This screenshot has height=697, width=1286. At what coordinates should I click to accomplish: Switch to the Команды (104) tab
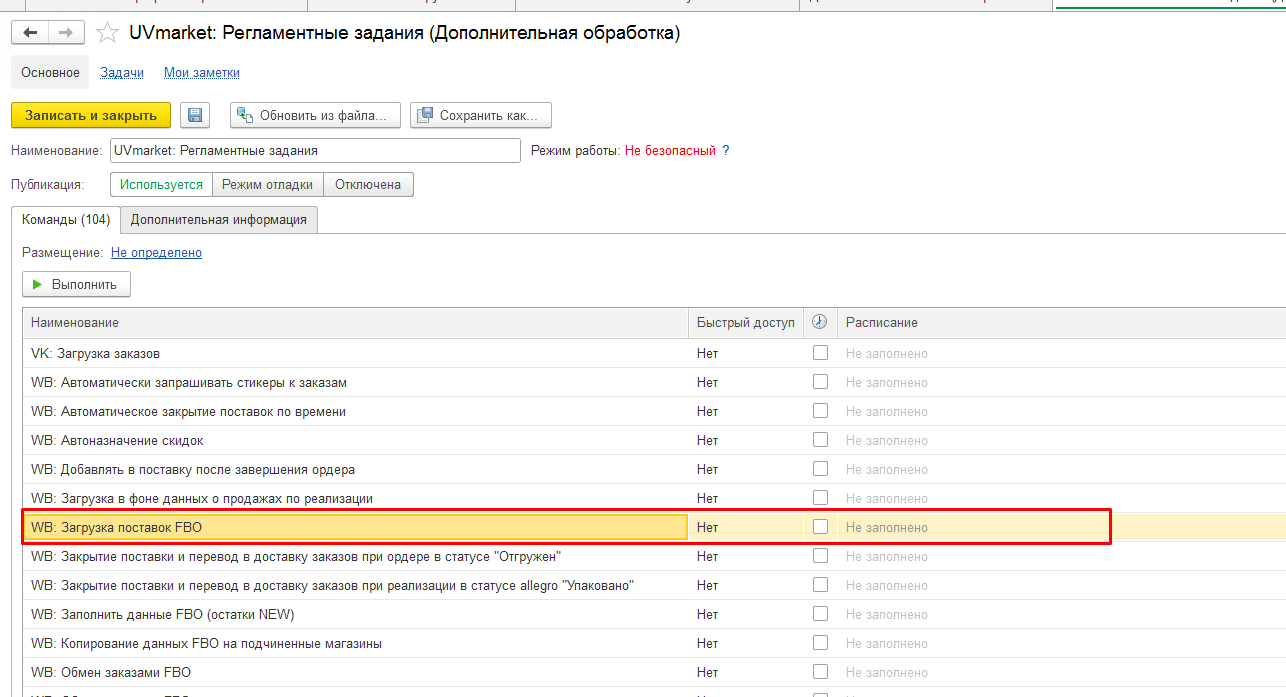(66, 220)
